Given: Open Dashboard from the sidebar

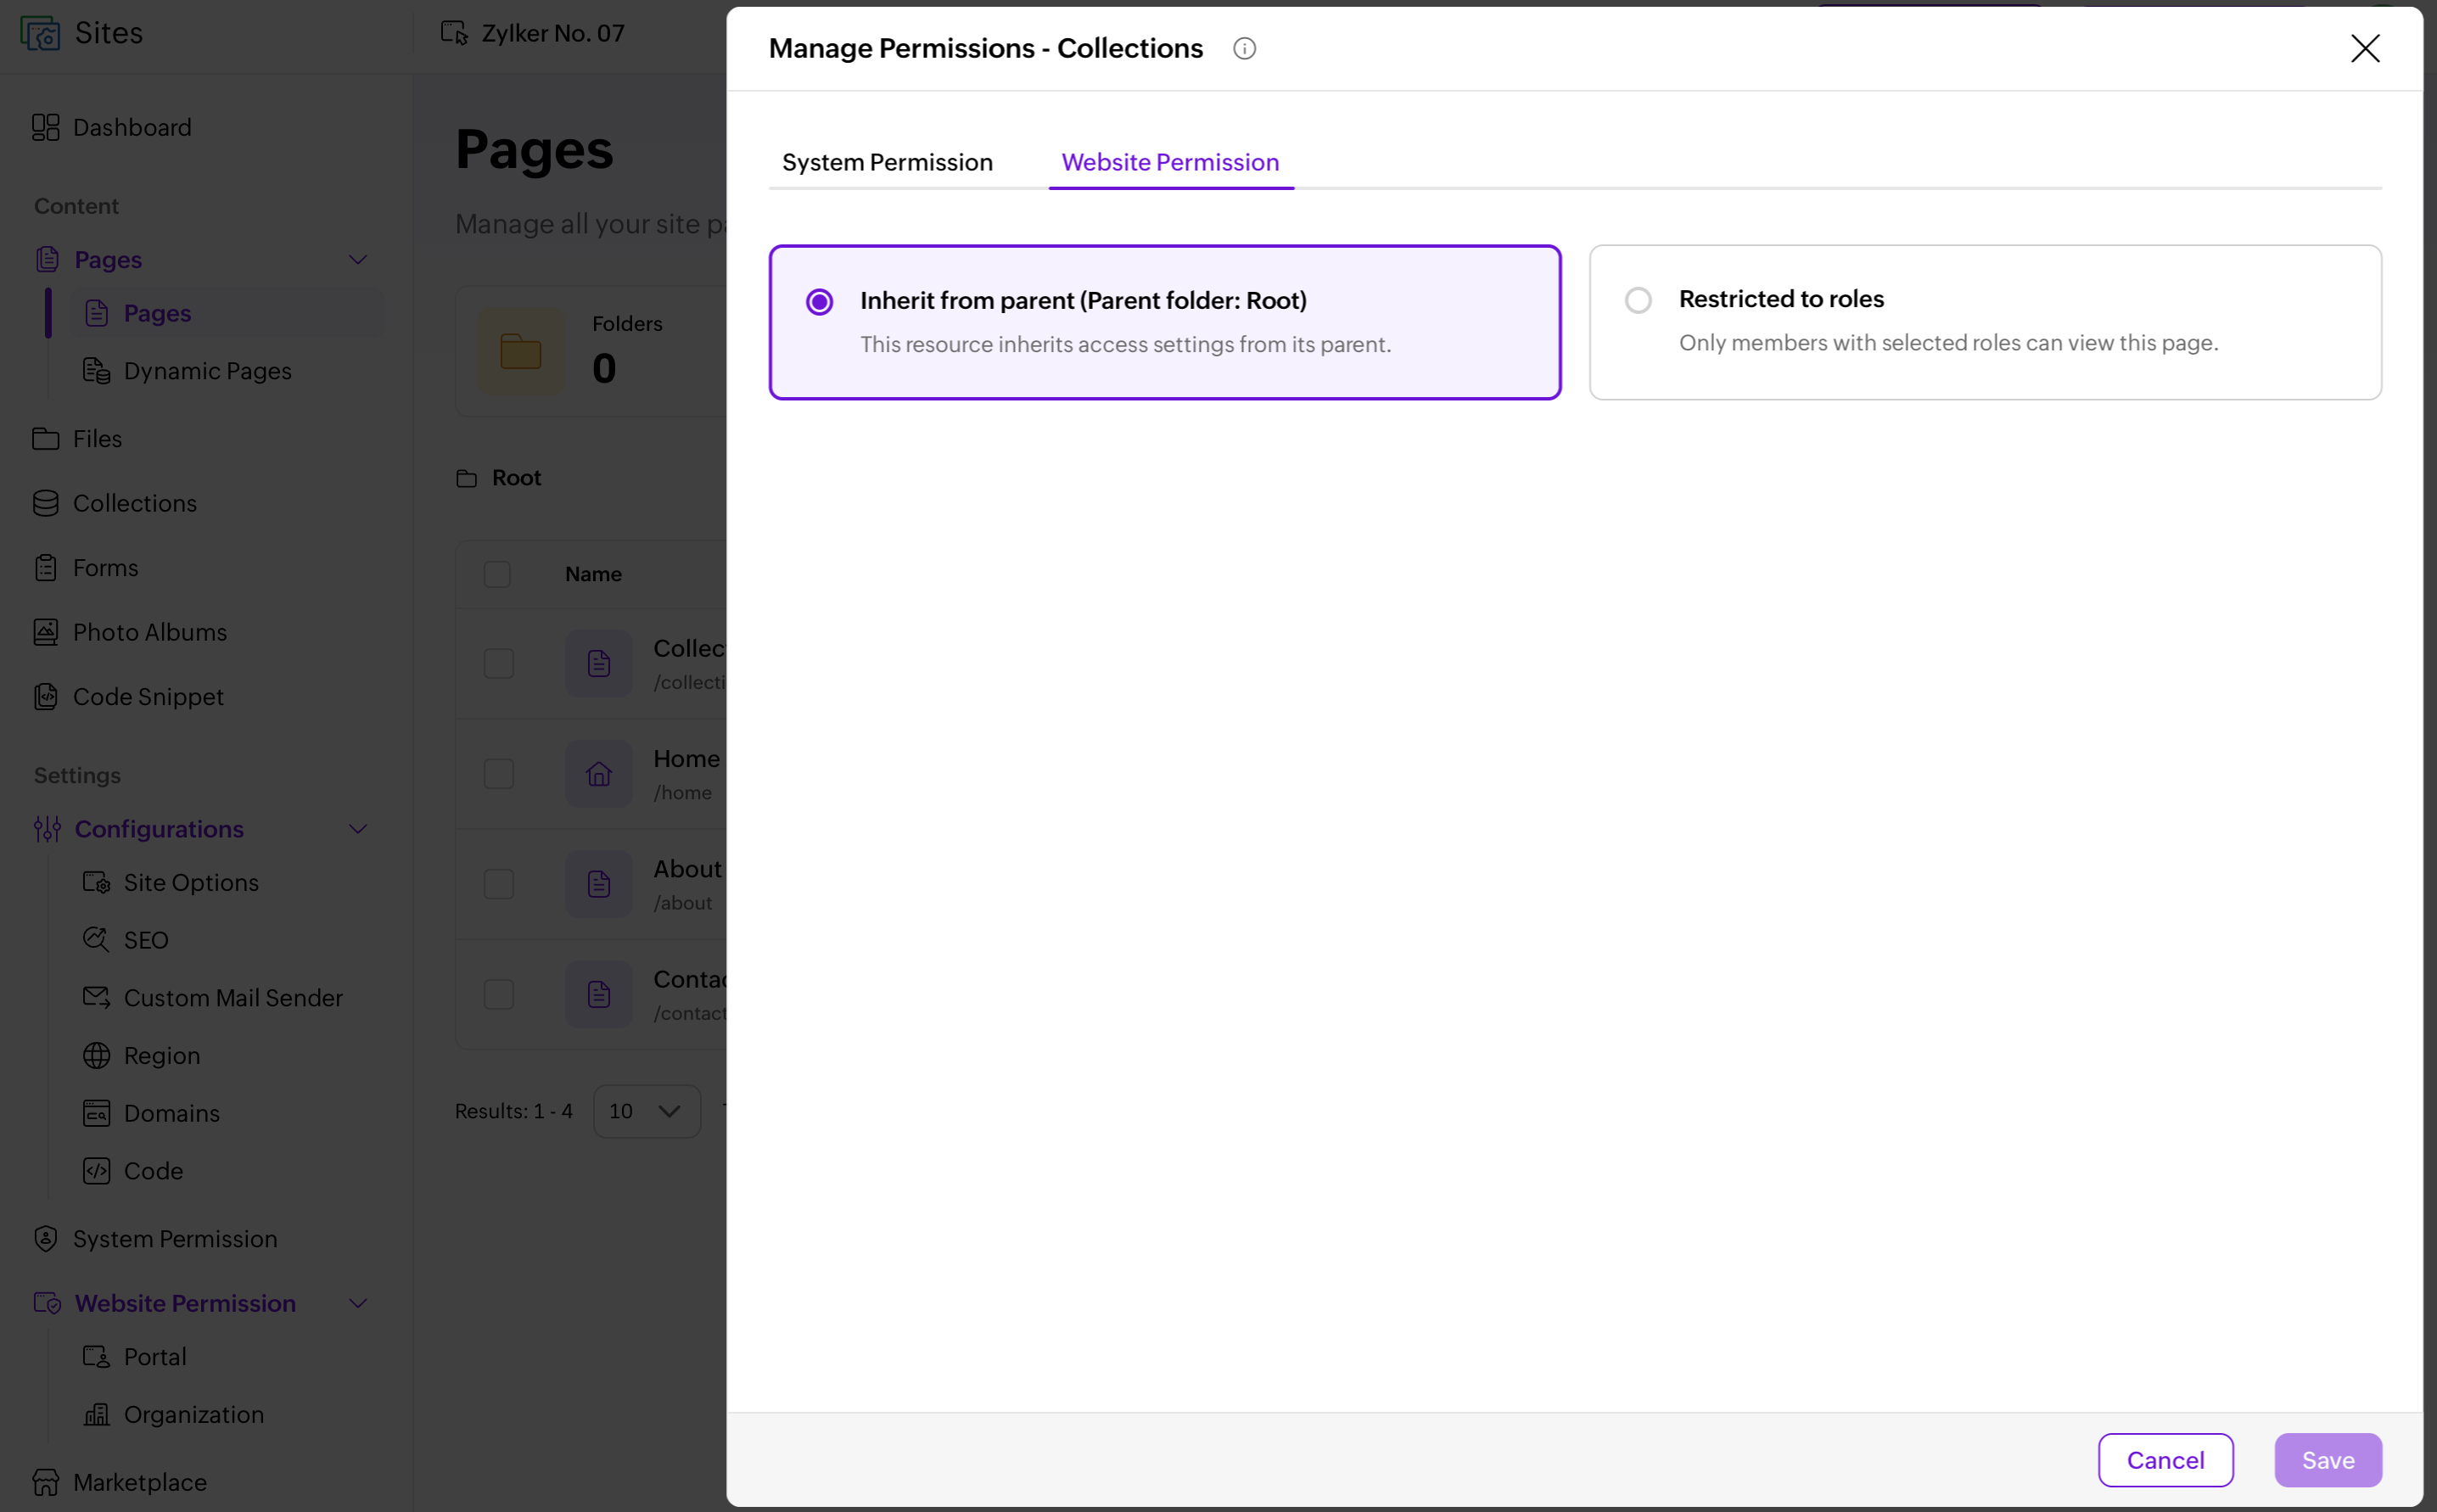Looking at the screenshot, I should tap(111, 127).
